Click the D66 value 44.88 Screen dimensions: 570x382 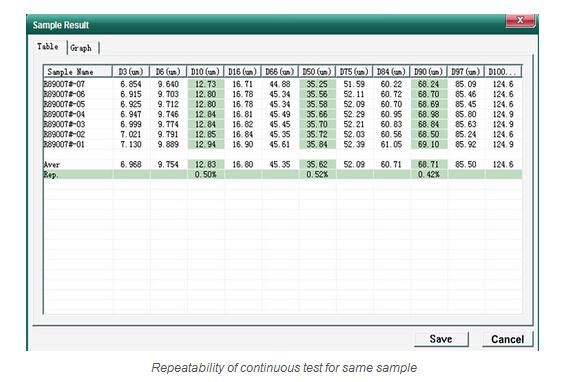[x=280, y=84]
